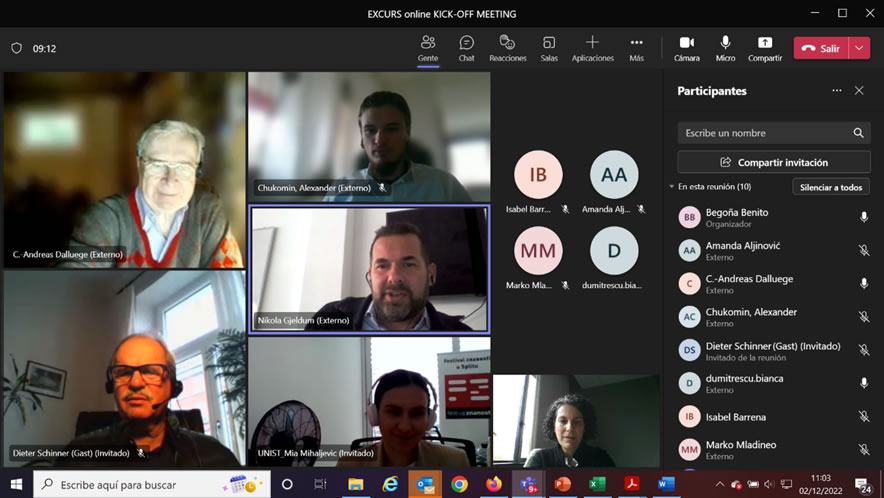884x498 pixels.
Task: Open PowerPoint from taskbar
Action: pyautogui.click(x=563, y=484)
